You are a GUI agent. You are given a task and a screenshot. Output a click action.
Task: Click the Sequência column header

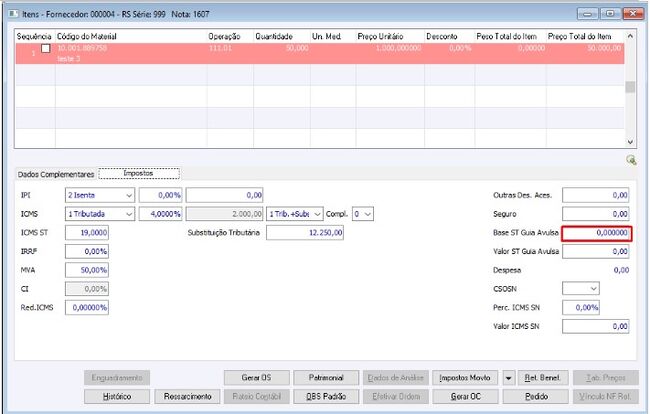[34, 36]
